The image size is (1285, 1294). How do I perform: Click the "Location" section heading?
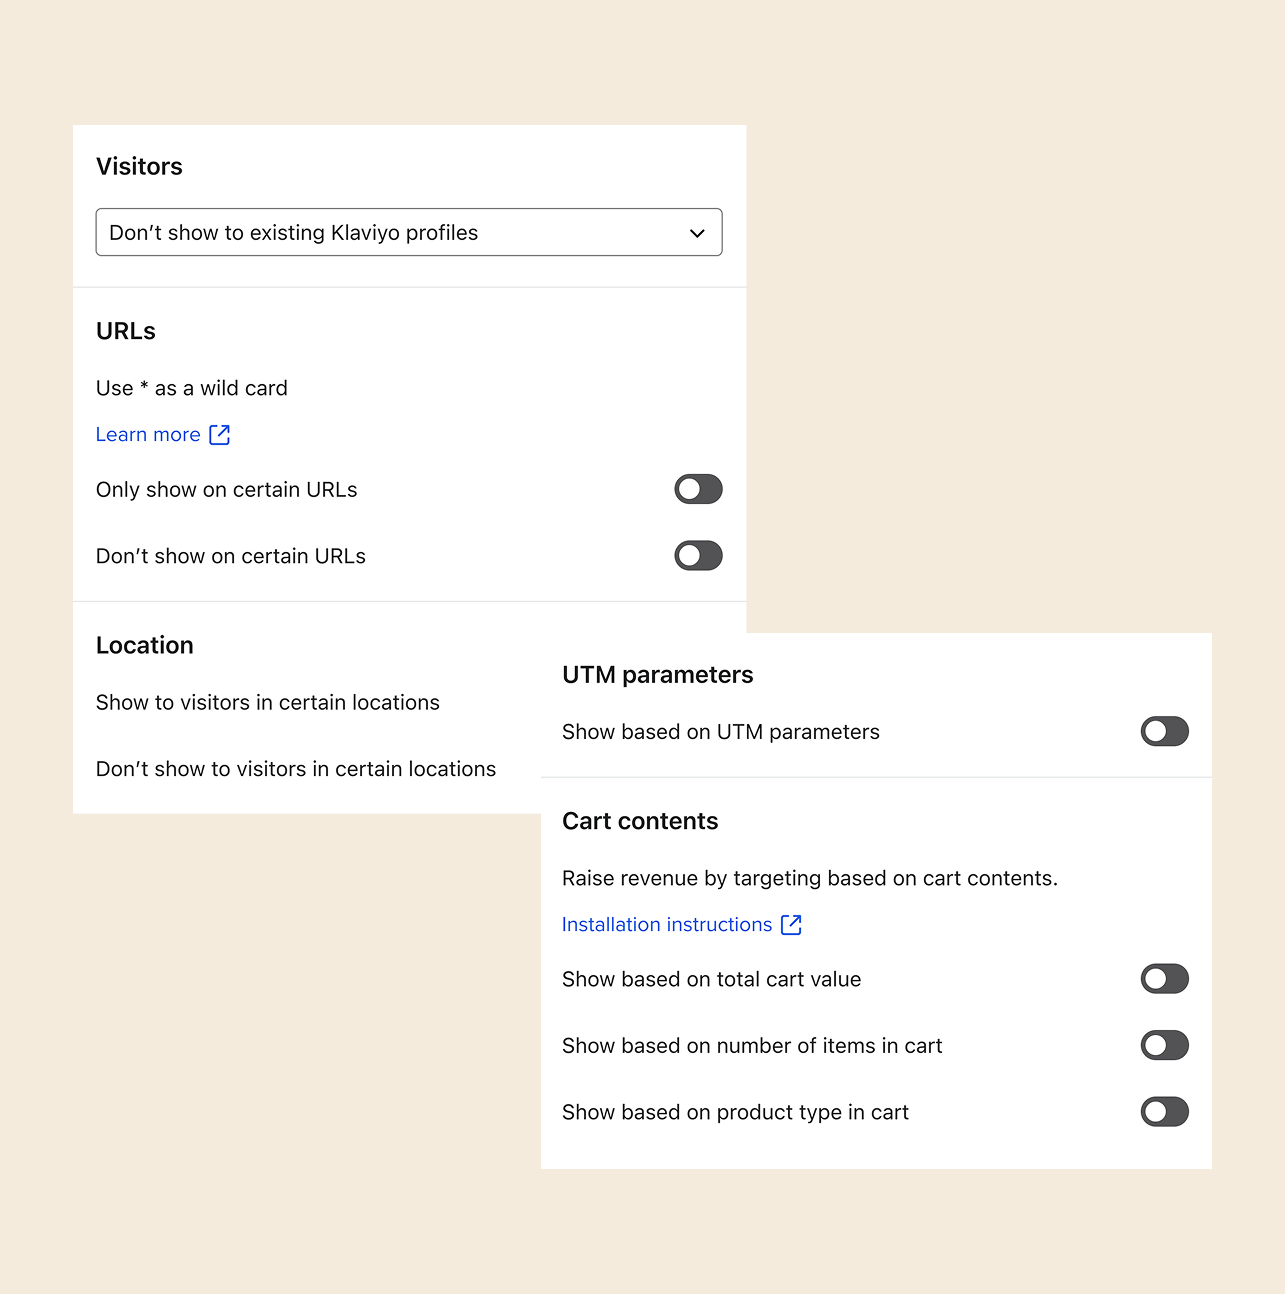145,646
